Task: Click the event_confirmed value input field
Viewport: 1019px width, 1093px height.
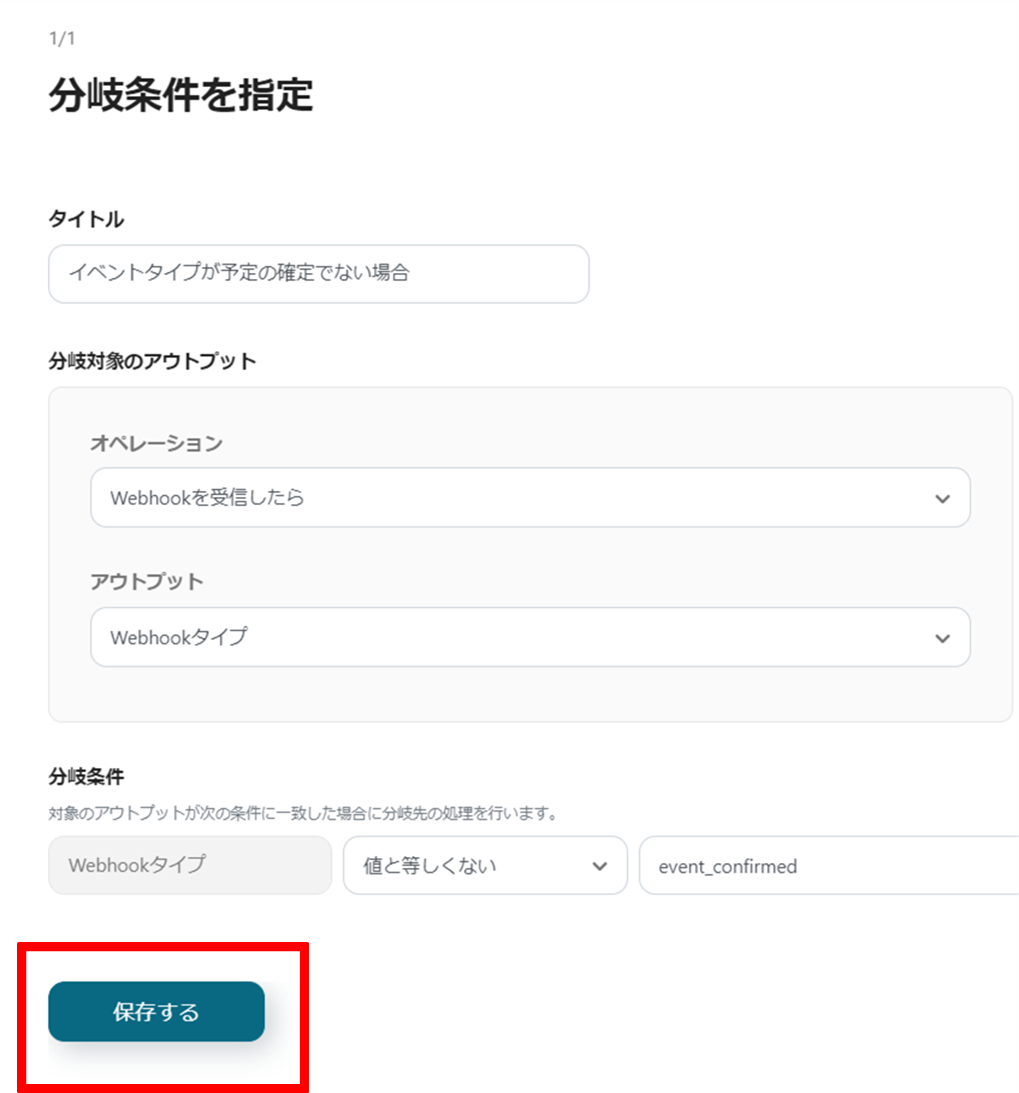Action: (830, 866)
